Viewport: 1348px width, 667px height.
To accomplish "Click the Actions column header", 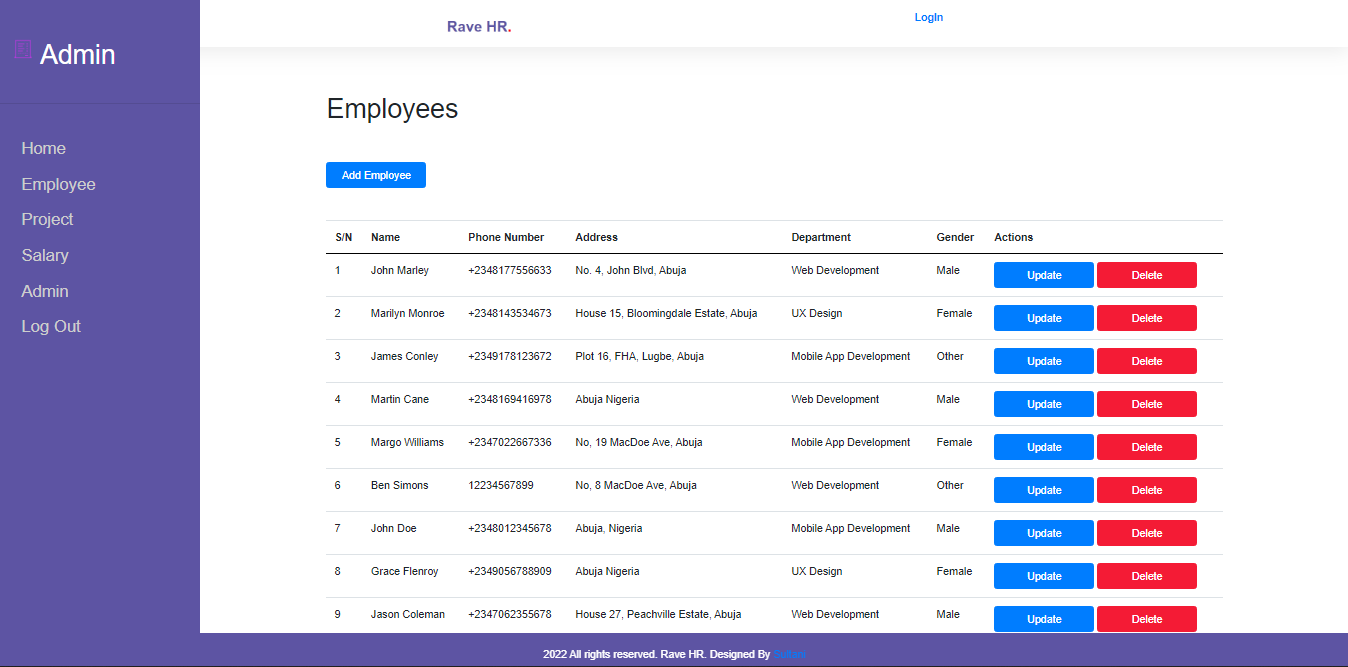I will (1014, 237).
